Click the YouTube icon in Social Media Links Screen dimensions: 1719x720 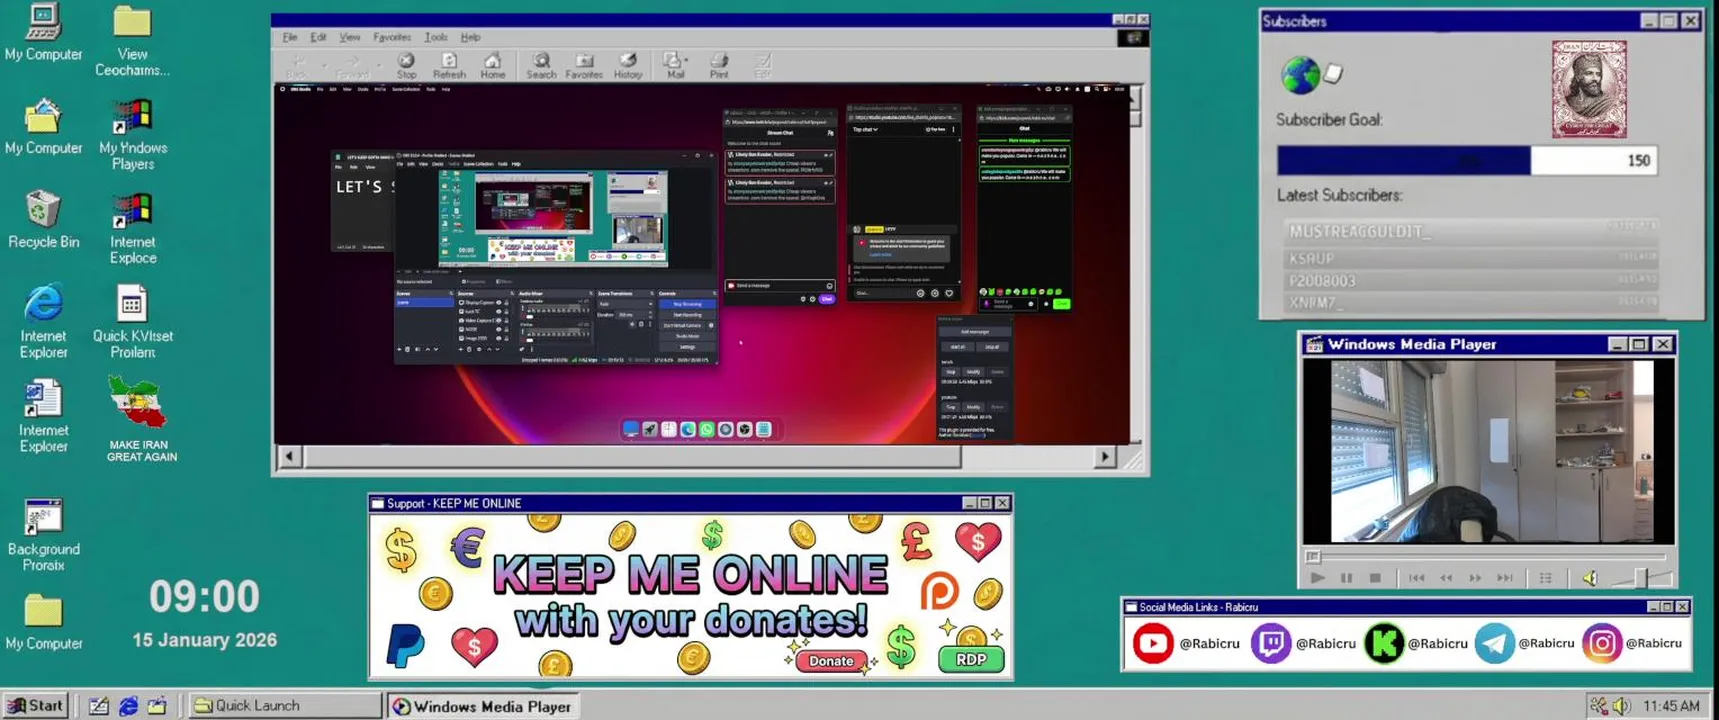point(1152,643)
